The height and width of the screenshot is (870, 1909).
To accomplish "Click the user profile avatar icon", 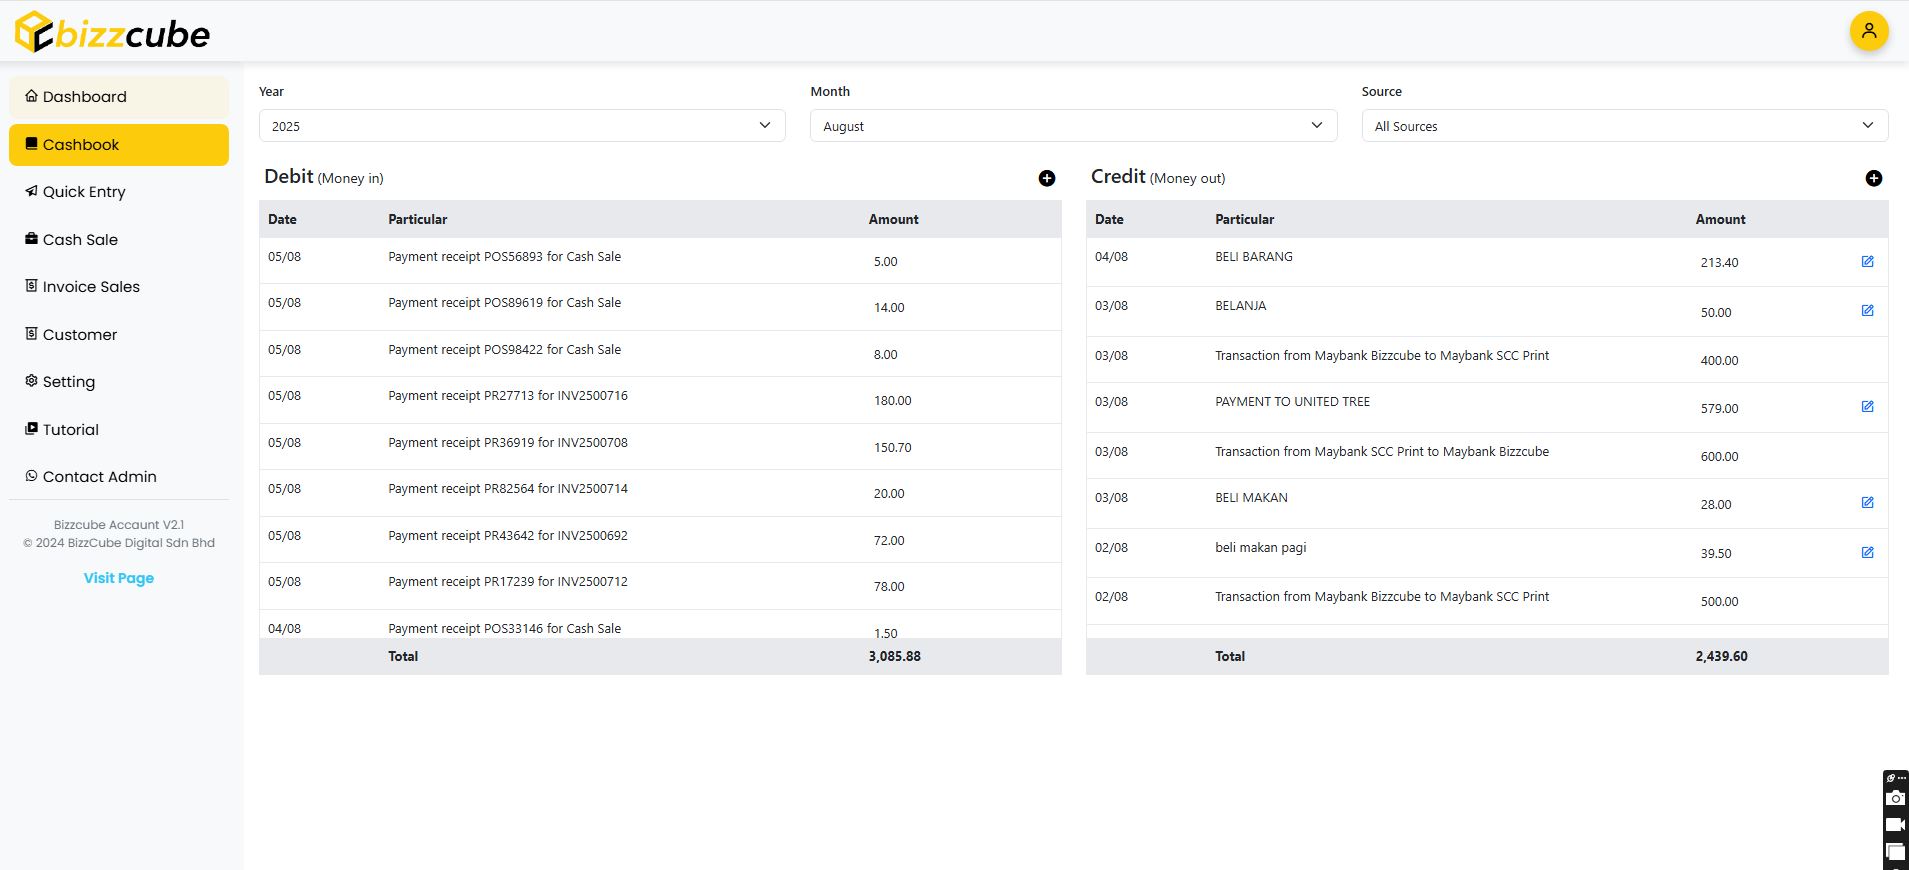I will pos(1868,31).
